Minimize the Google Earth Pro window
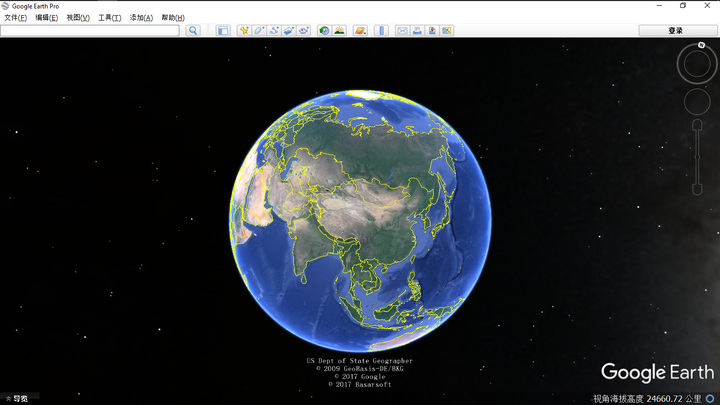 659,6
